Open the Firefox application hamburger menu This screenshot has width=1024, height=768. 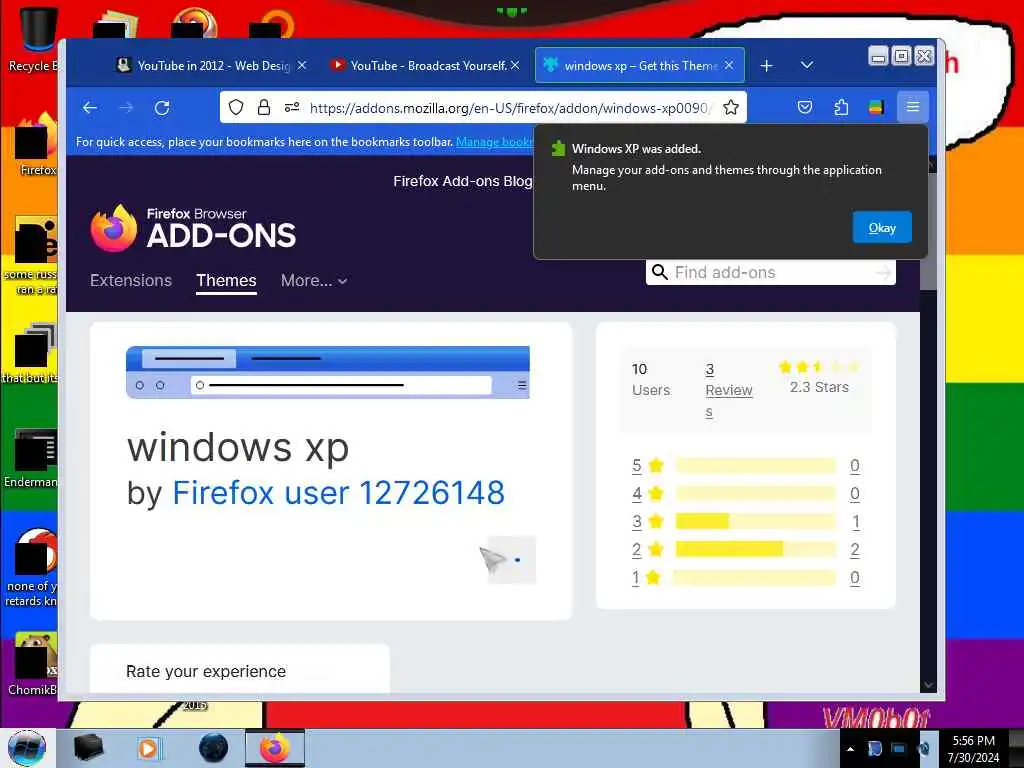[912, 106]
